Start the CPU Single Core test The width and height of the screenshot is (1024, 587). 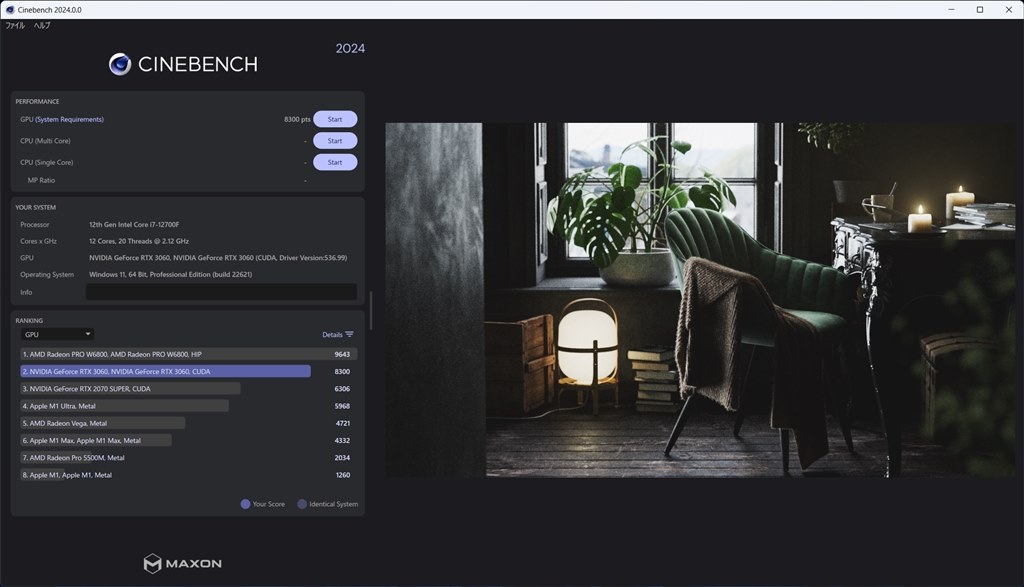(x=335, y=162)
